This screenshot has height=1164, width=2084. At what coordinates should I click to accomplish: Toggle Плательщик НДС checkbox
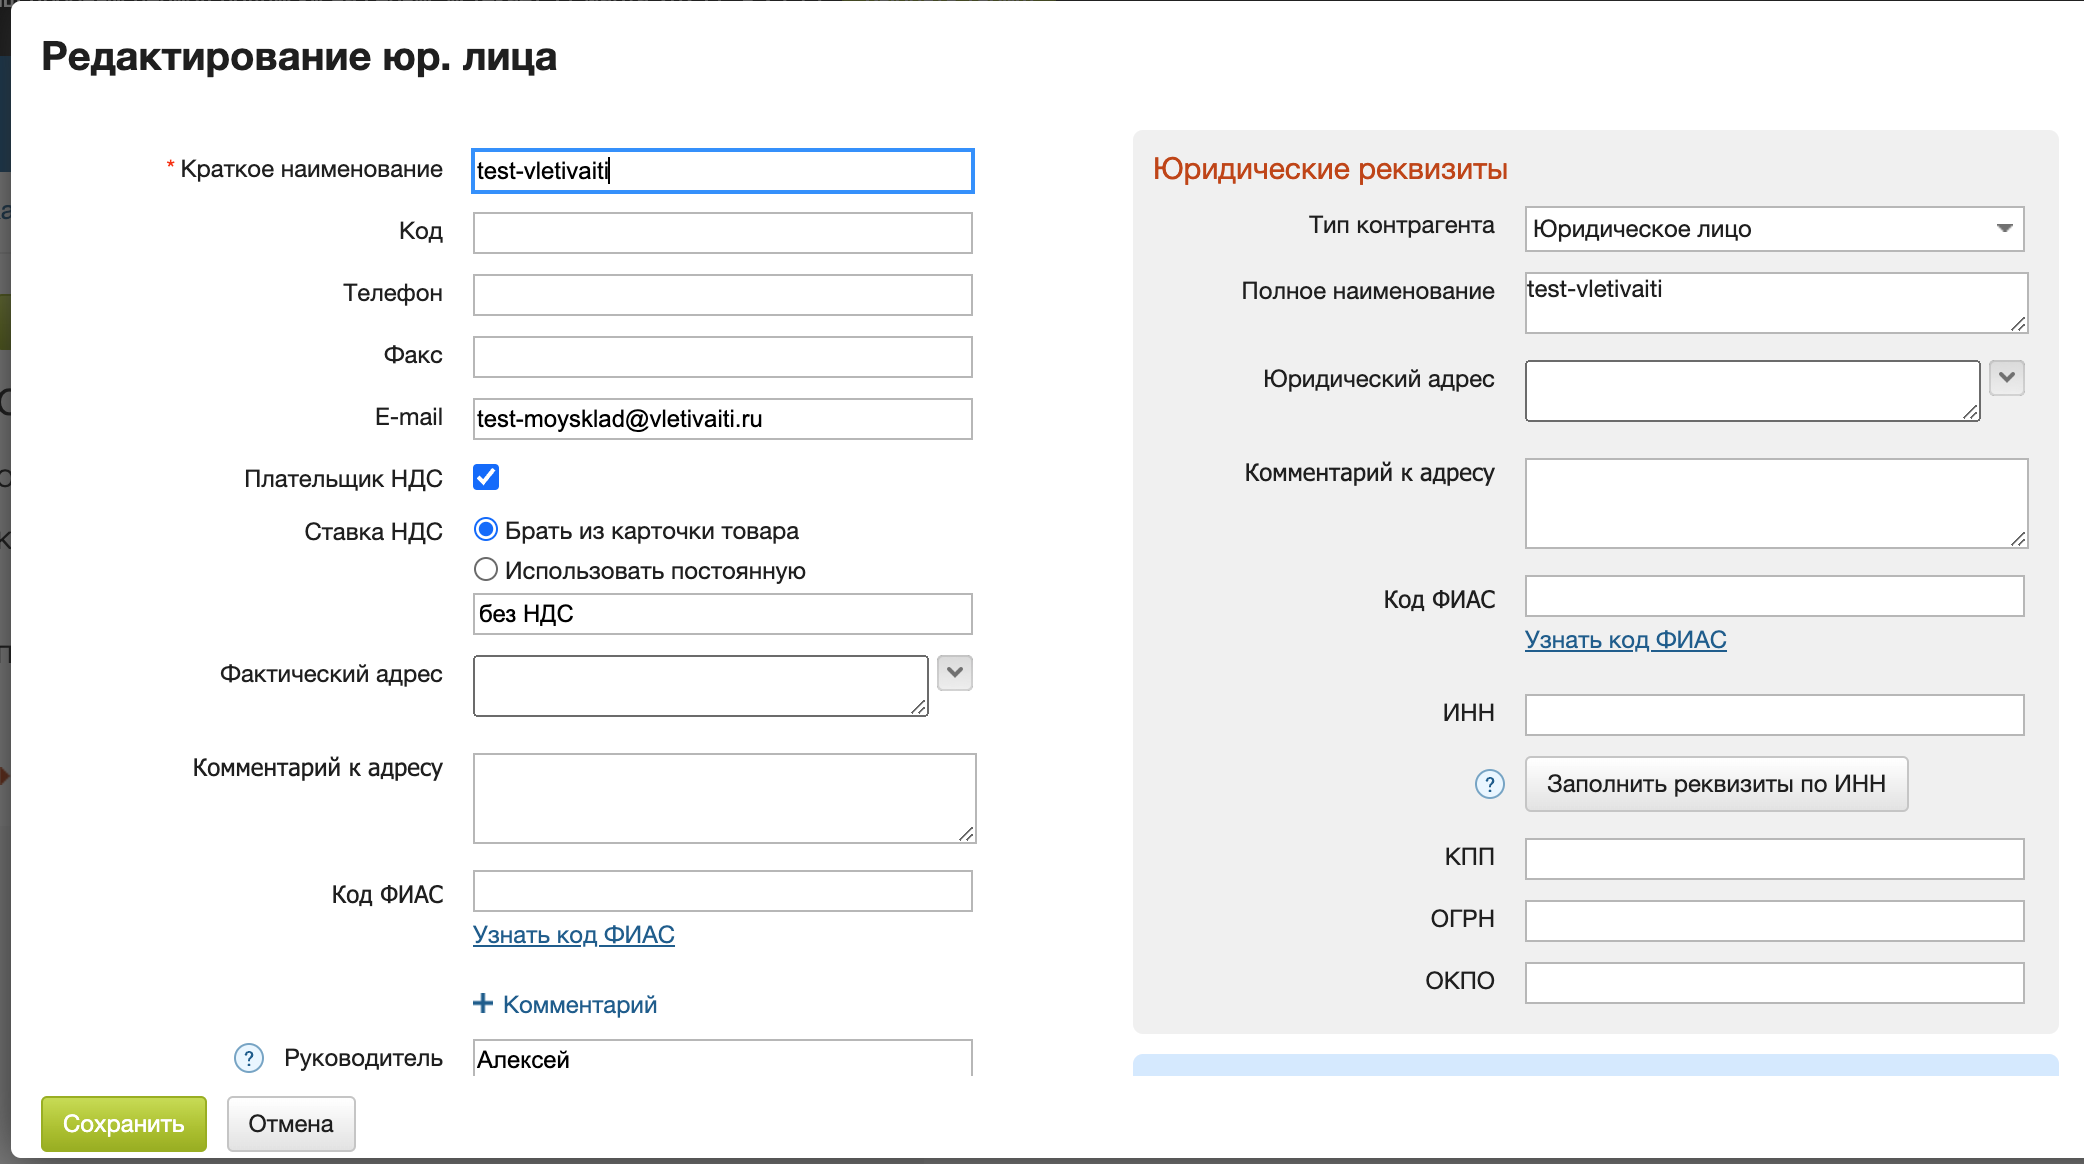coord(486,477)
